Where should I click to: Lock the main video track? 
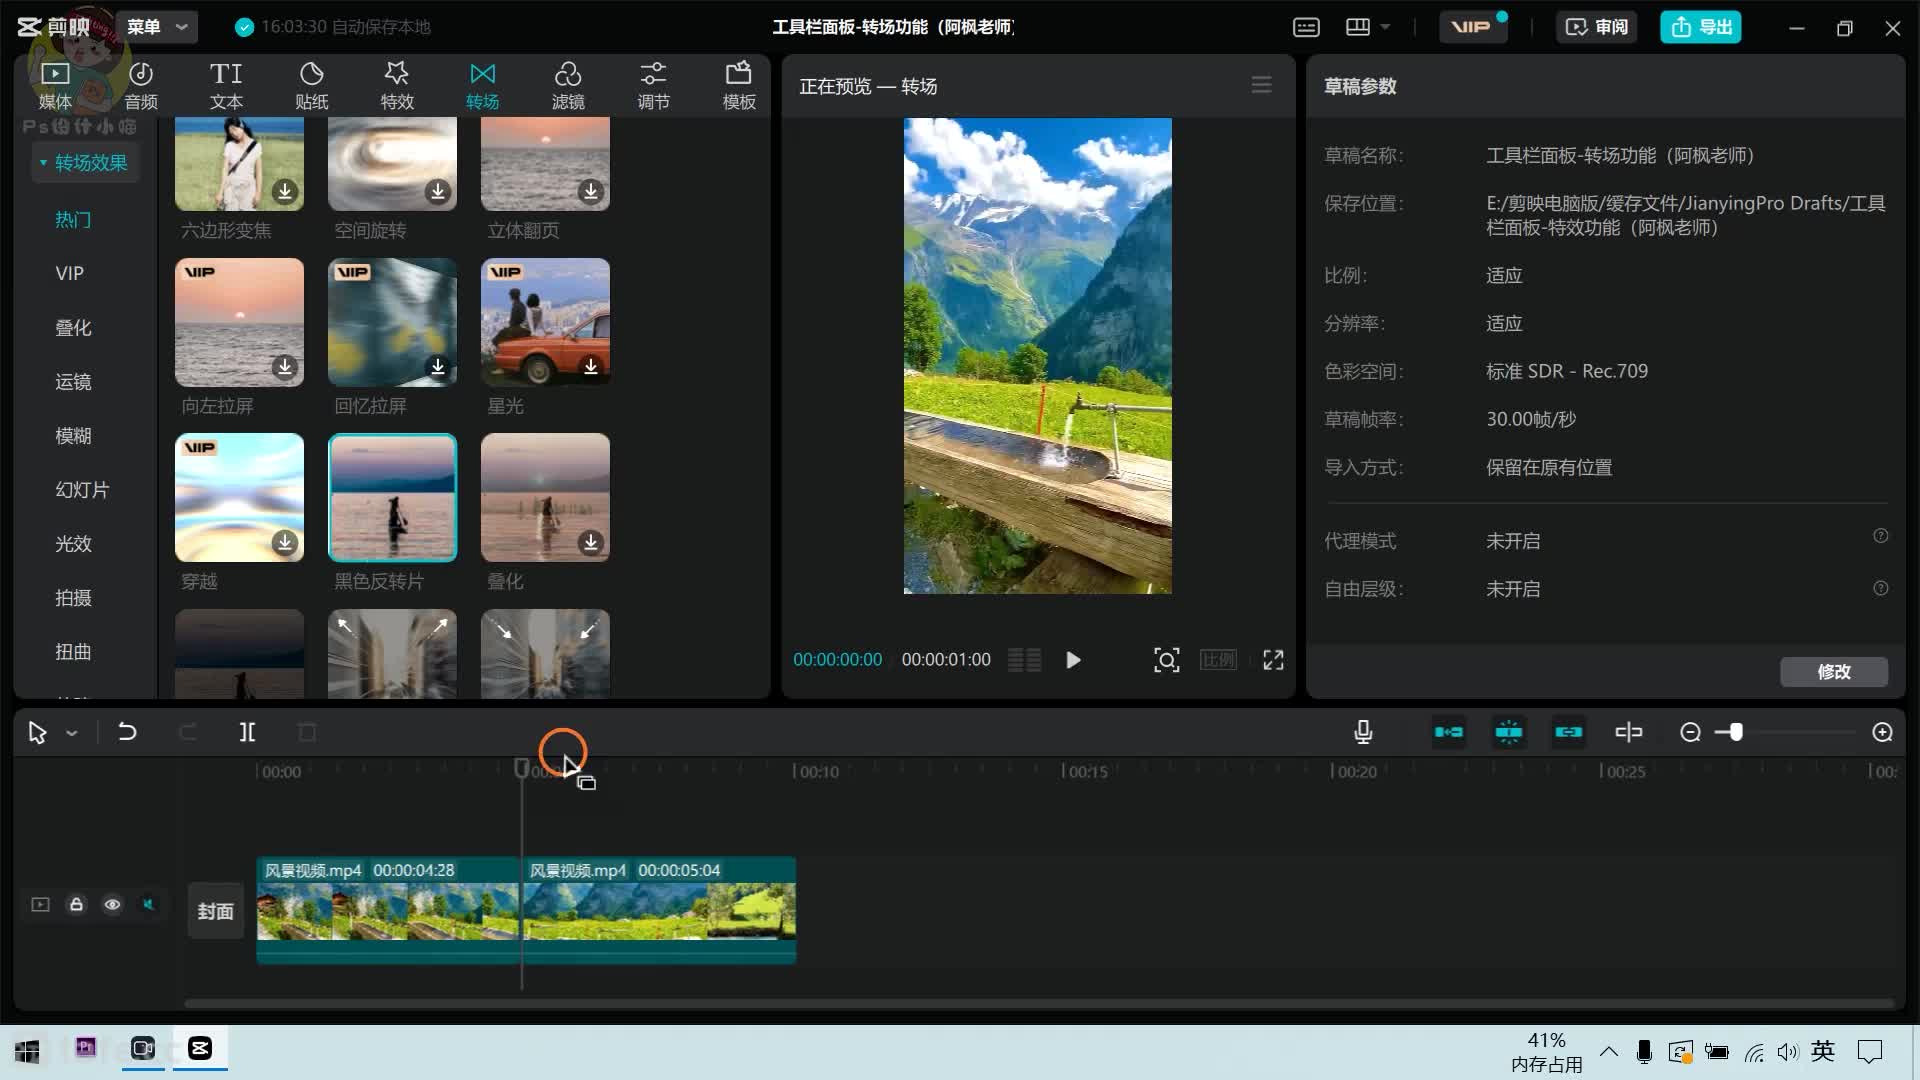[x=76, y=904]
